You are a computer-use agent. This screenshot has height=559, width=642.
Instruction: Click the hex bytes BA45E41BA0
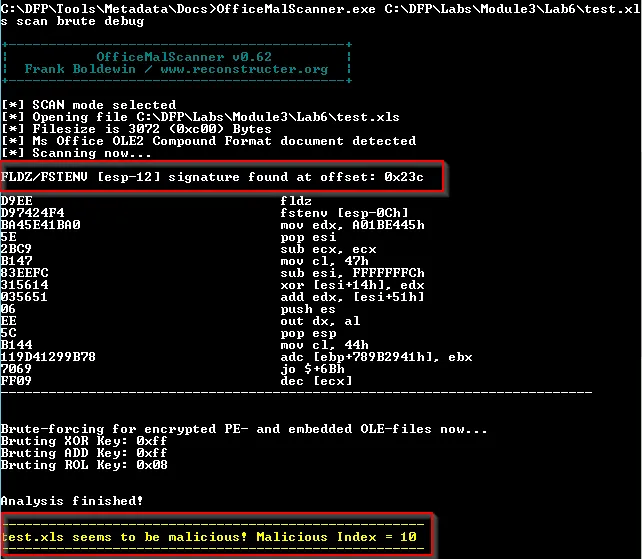pyautogui.click(x=40, y=225)
